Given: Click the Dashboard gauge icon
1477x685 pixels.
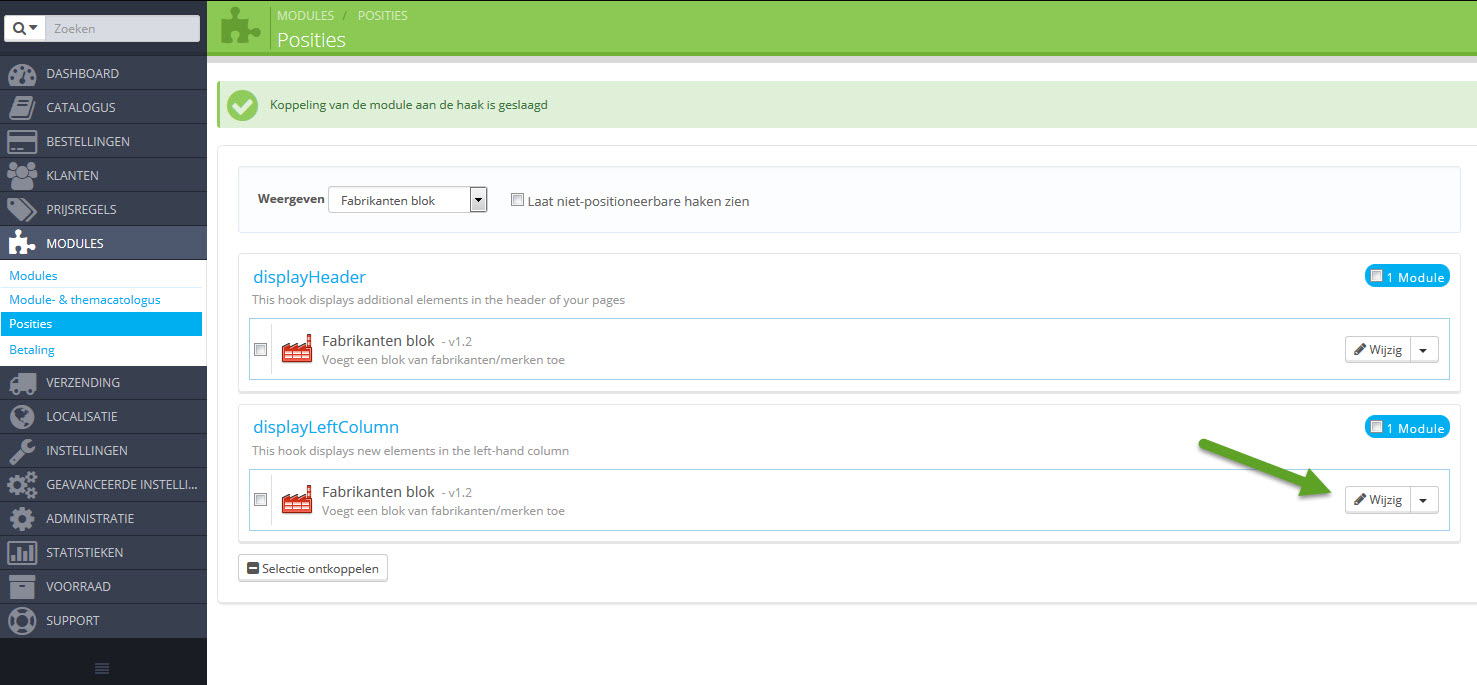Looking at the screenshot, I should coord(22,74).
